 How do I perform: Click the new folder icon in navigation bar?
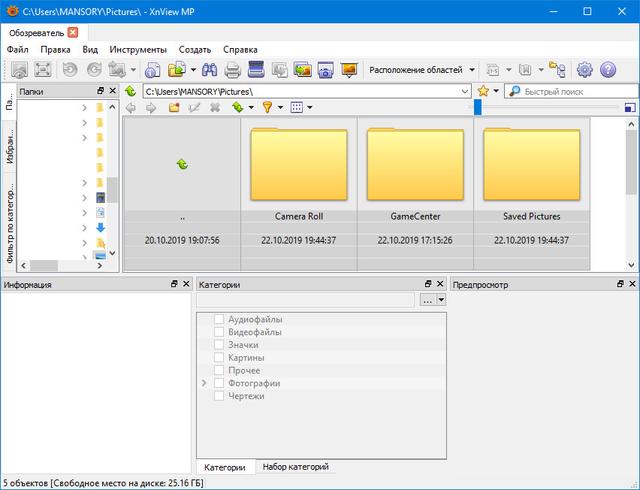[174, 107]
